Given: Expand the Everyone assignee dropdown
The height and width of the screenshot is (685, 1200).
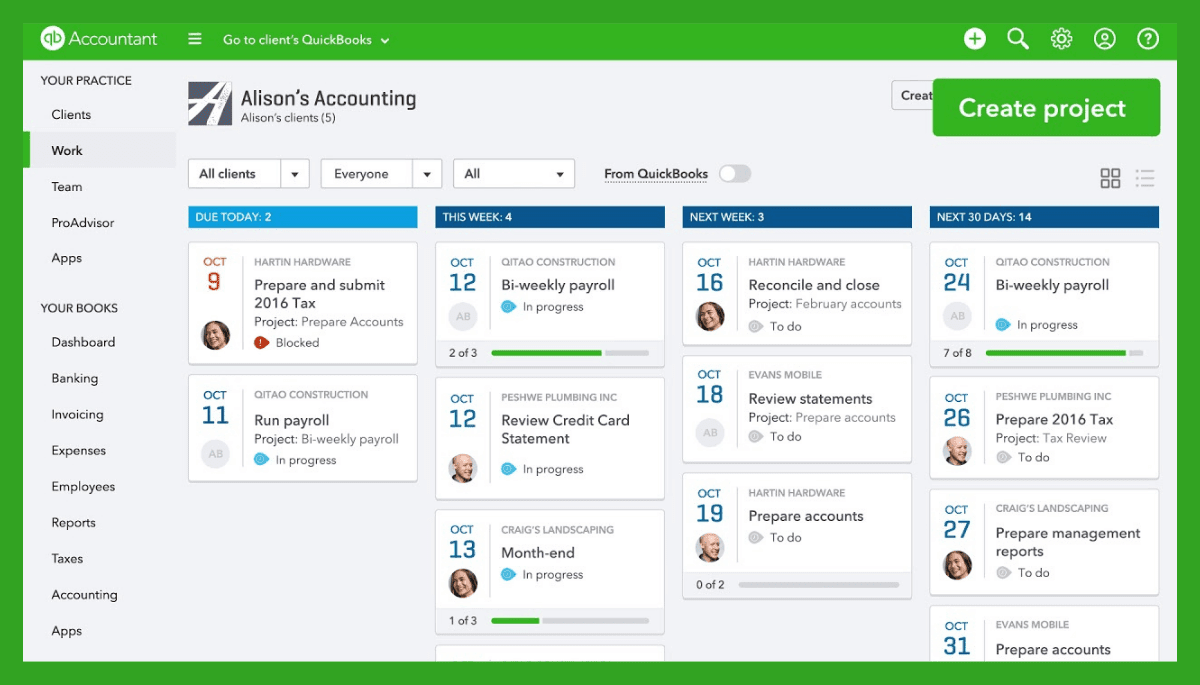Looking at the screenshot, I should point(381,173).
